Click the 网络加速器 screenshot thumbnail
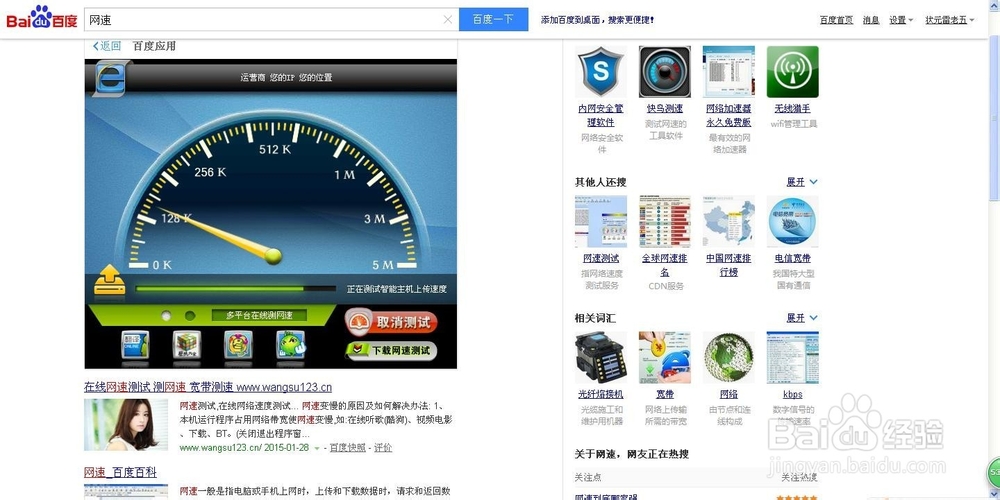 (728, 71)
